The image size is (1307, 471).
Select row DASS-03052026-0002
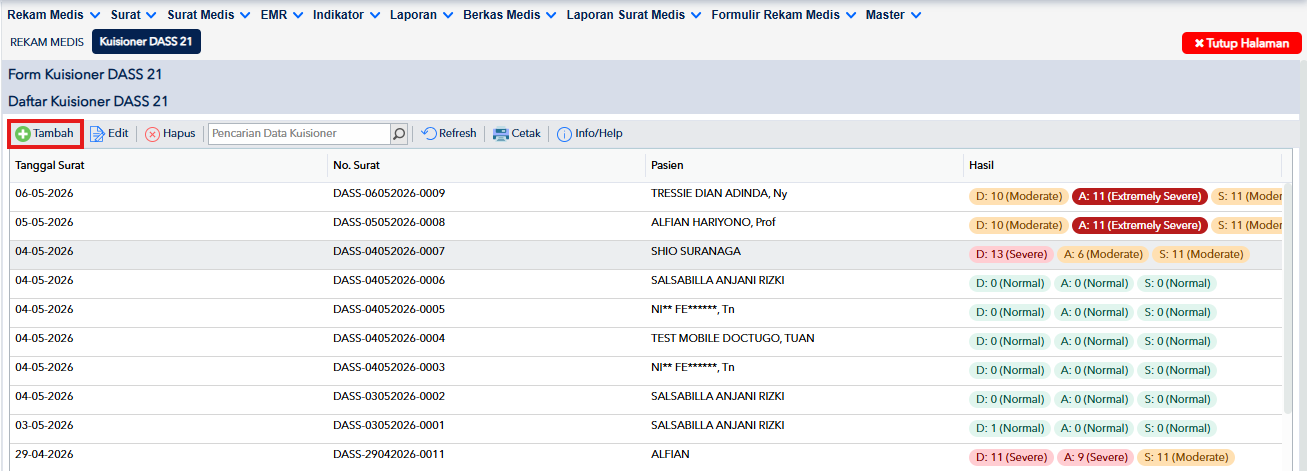point(646,399)
